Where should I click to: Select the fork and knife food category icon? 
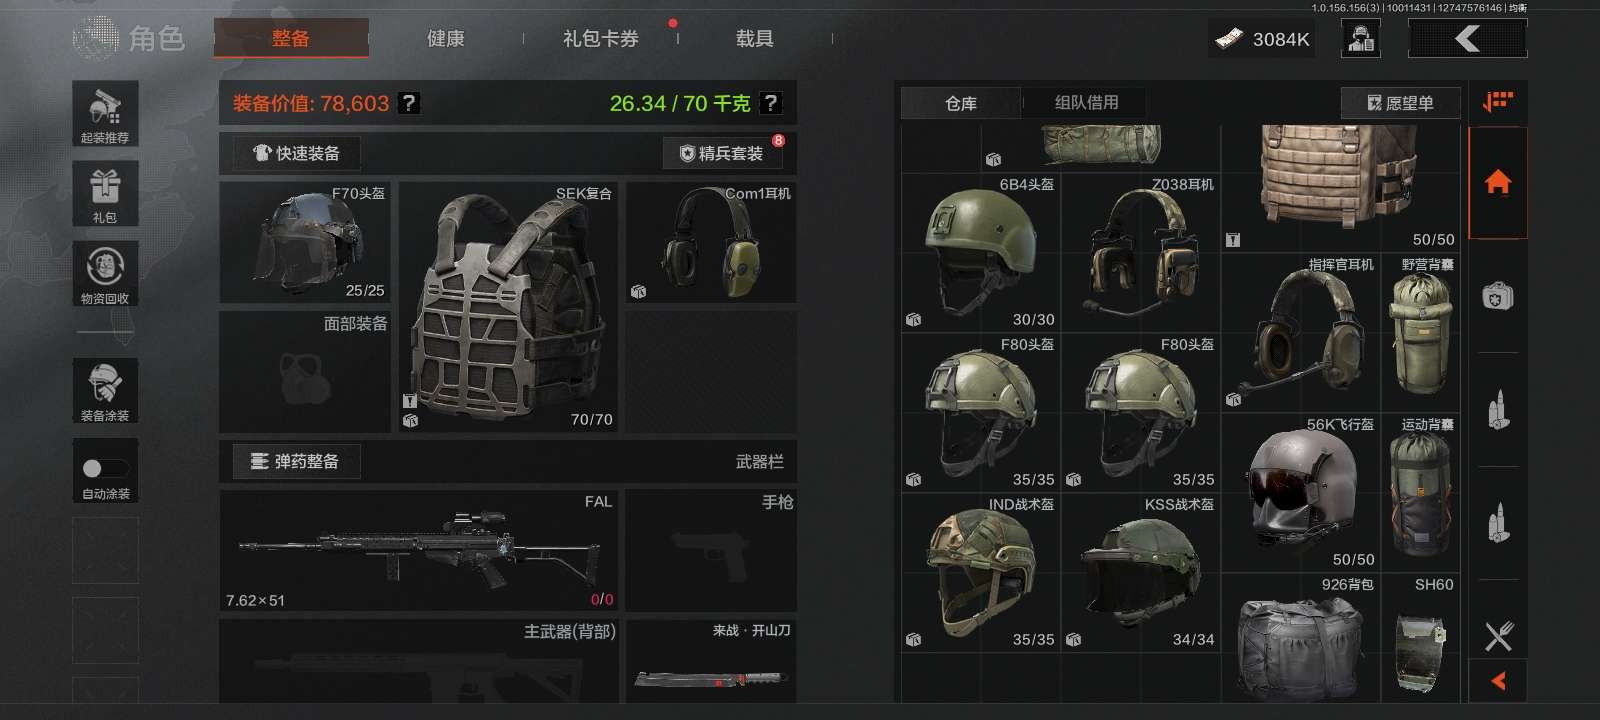point(1498,636)
